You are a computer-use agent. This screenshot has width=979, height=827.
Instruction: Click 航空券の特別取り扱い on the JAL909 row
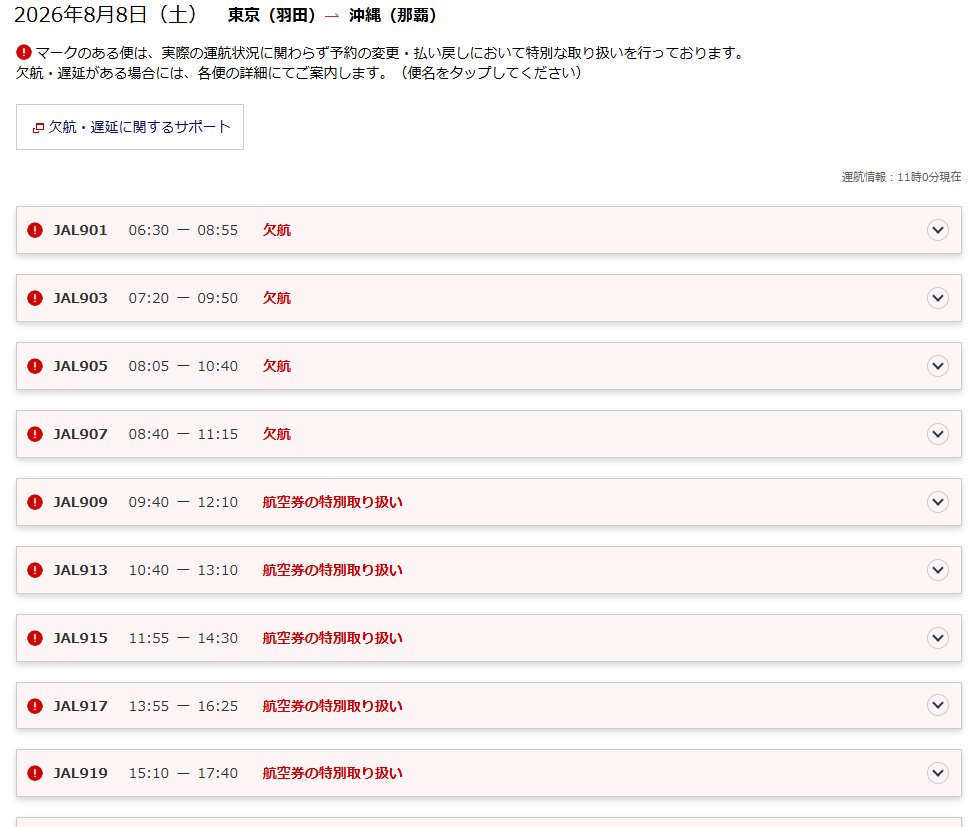click(x=332, y=502)
